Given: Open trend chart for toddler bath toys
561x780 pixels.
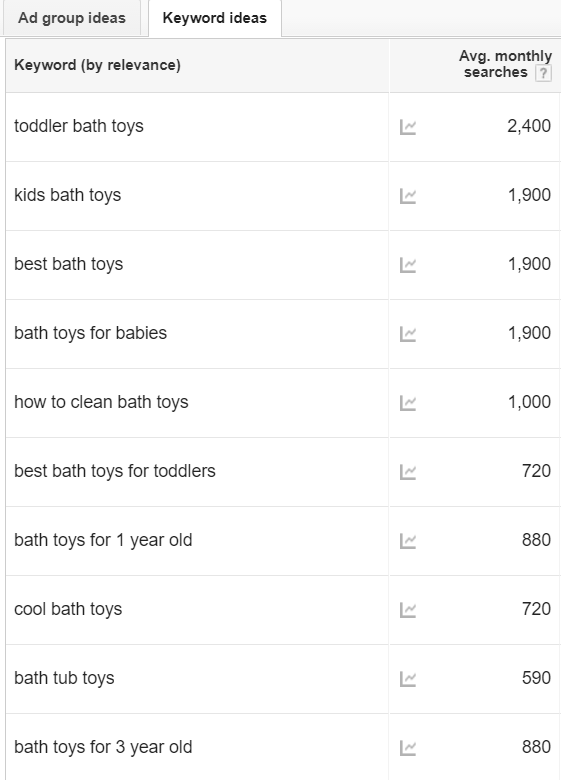Looking at the screenshot, I should click(x=408, y=127).
